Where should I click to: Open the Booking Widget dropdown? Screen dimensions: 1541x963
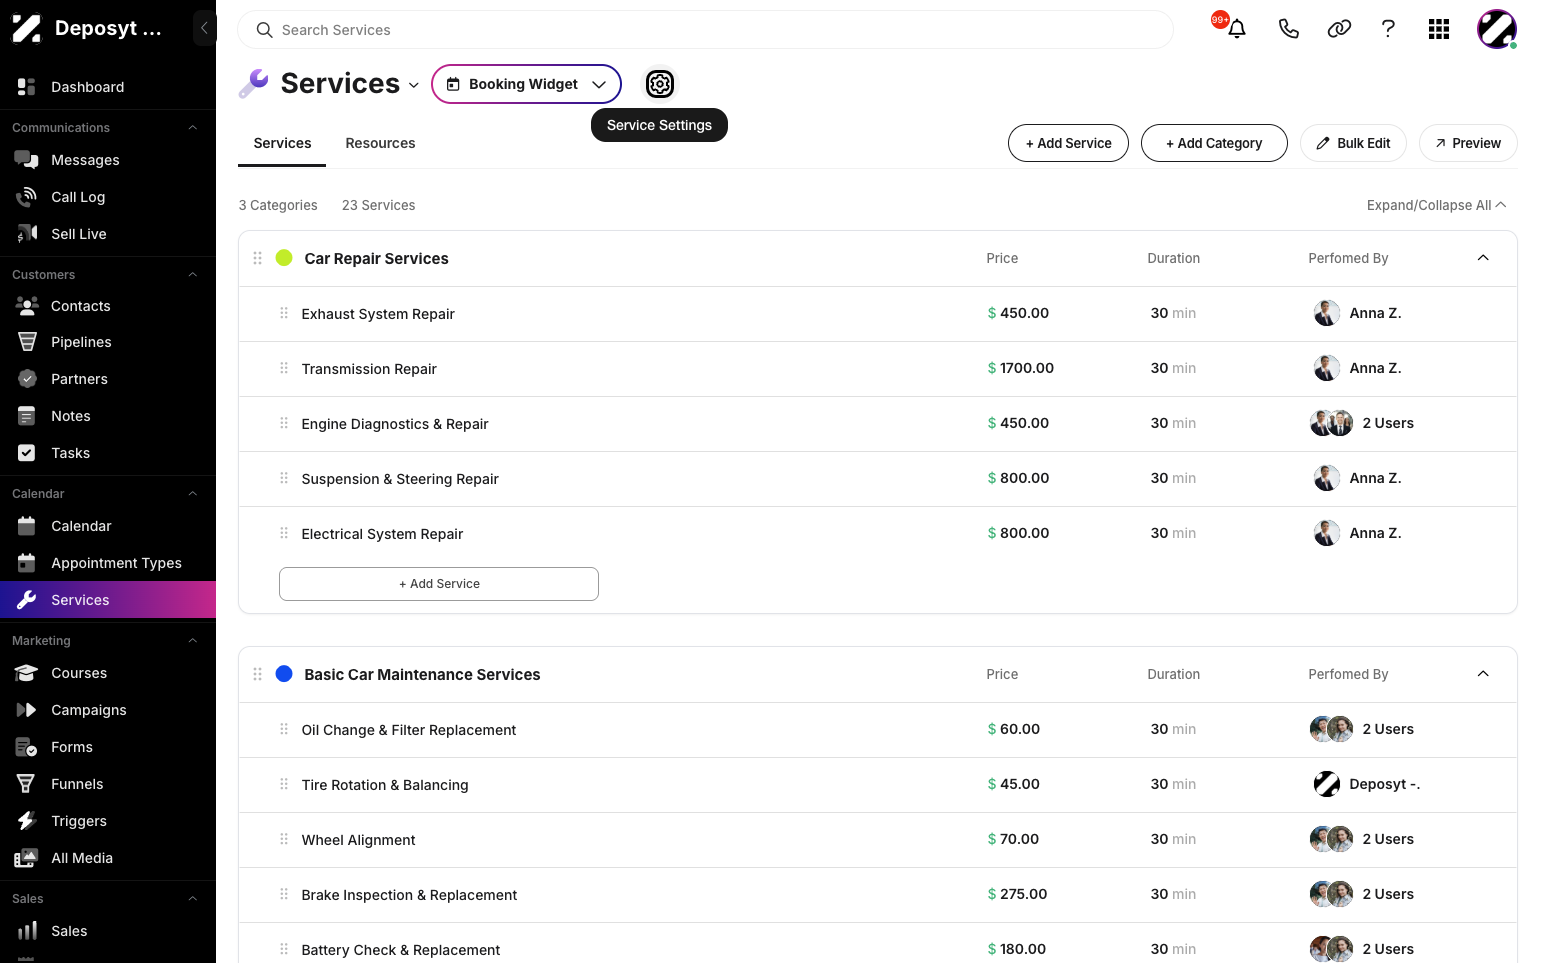pos(526,84)
